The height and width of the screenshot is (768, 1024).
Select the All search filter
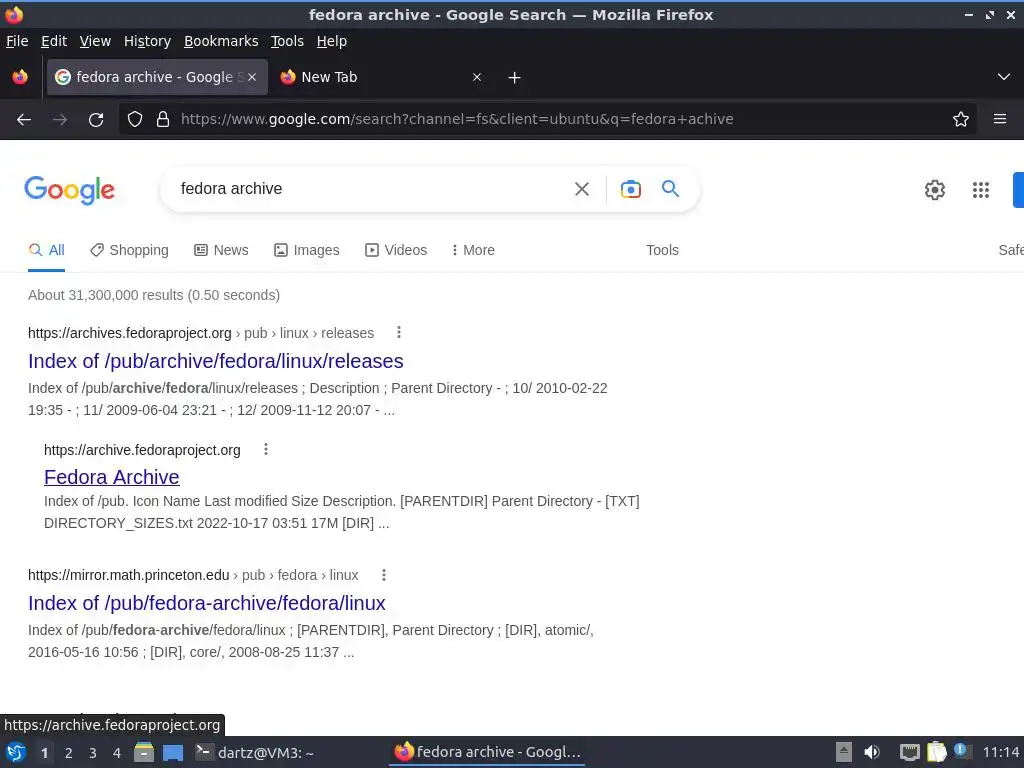(46, 250)
